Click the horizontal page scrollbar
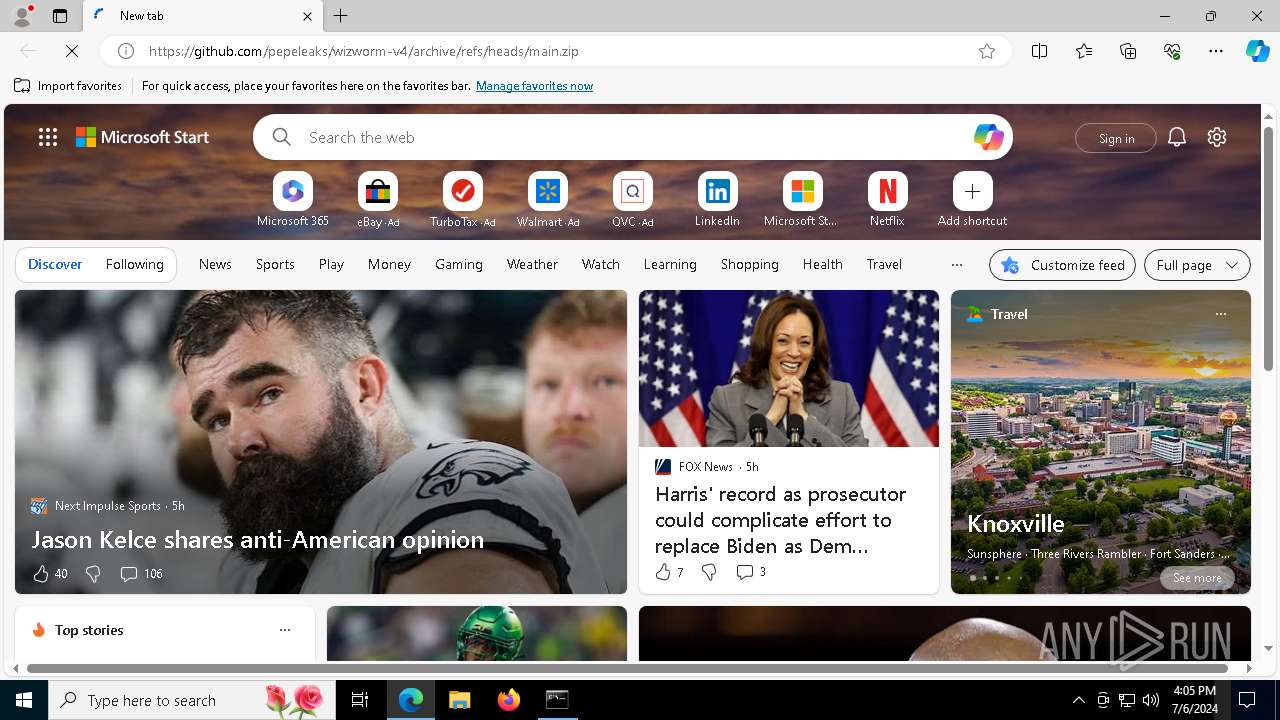 pos(627,668)
